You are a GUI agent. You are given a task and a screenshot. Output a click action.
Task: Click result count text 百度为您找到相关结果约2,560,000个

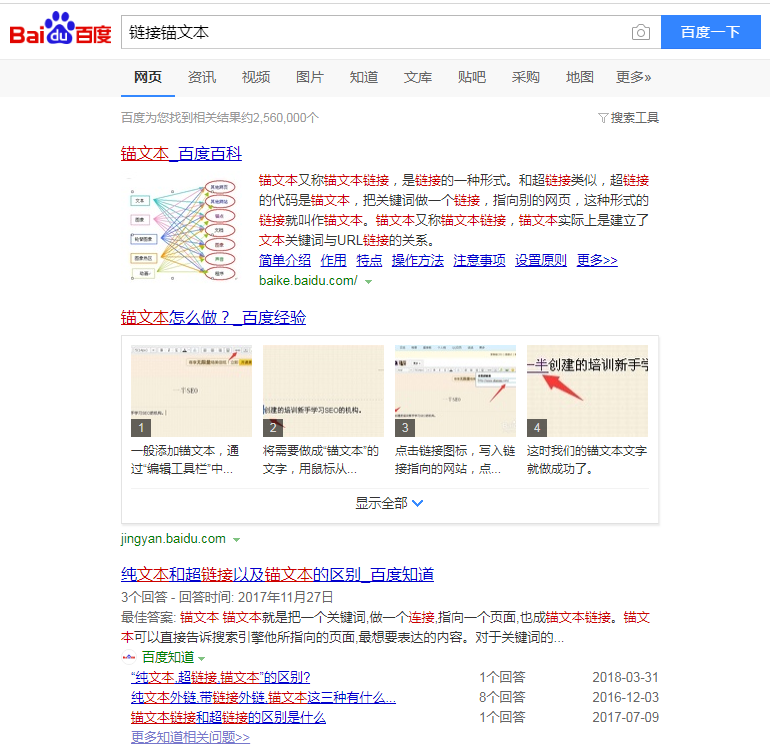click(x=220, y=118)
